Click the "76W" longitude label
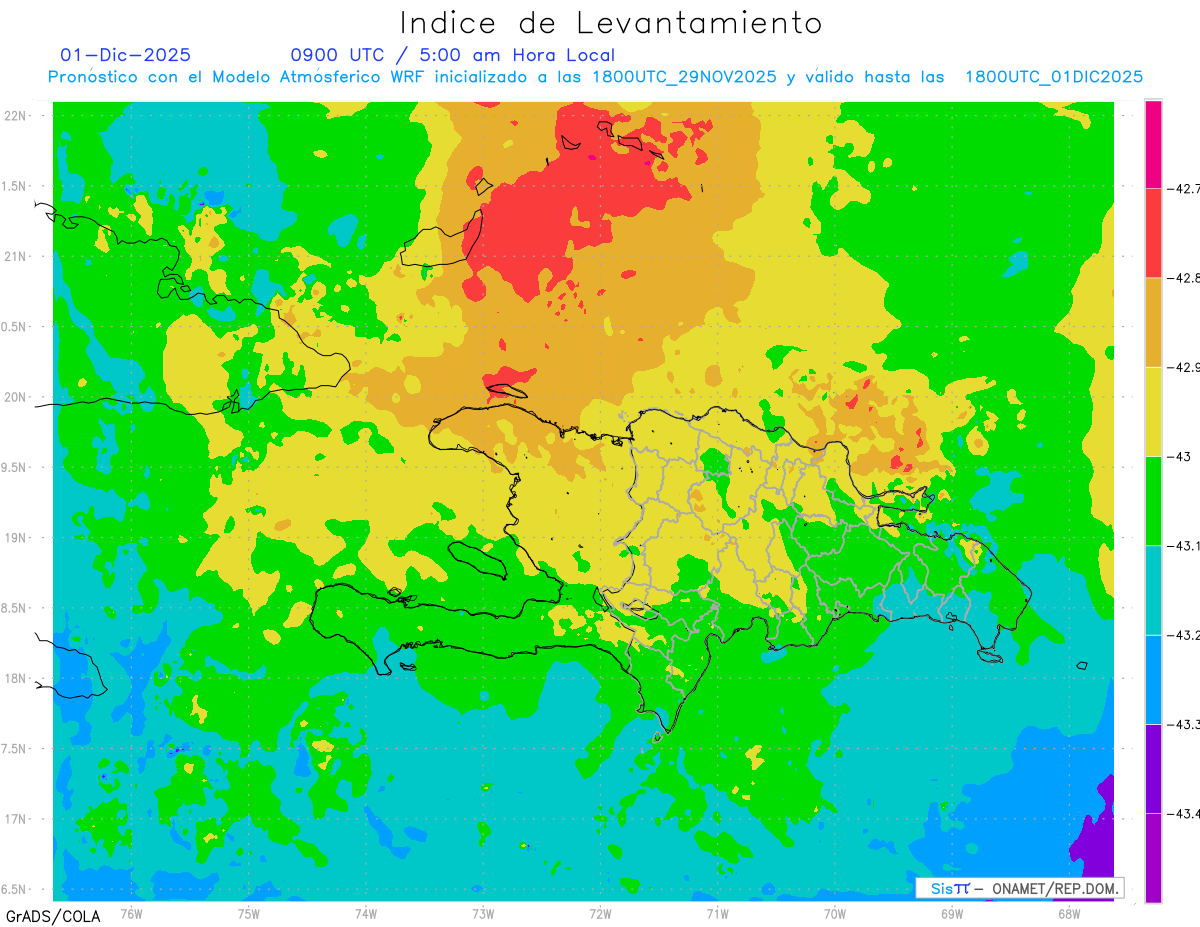Viewport: 1200px width, 927px height. coord(131,912)
